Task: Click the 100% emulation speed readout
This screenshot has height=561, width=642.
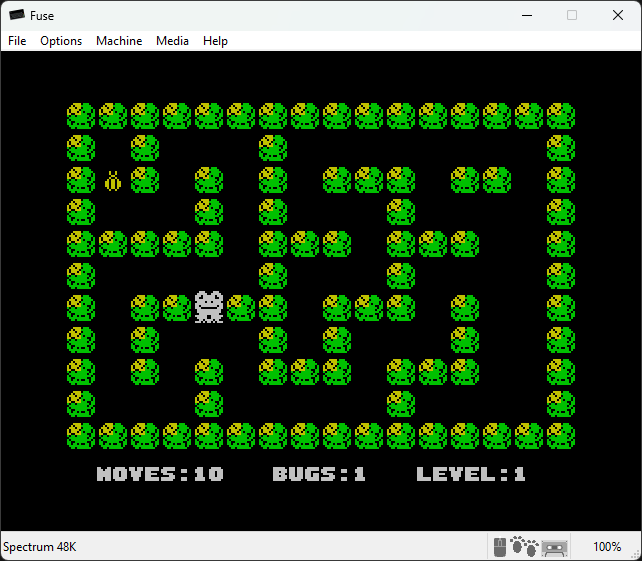Action: coord(607,547)
